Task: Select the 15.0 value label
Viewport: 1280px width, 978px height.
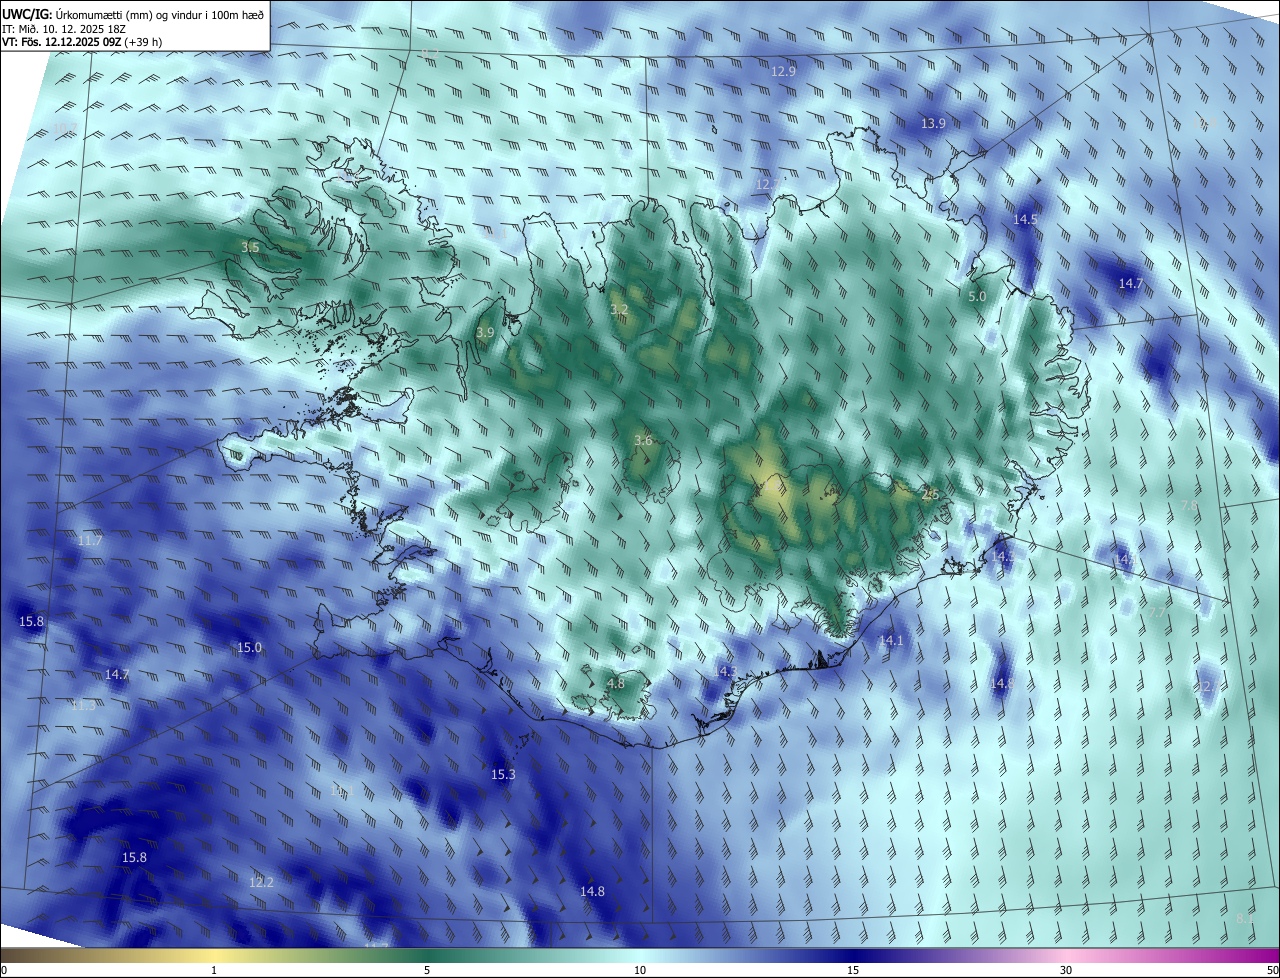Action: tap(249, 648)
